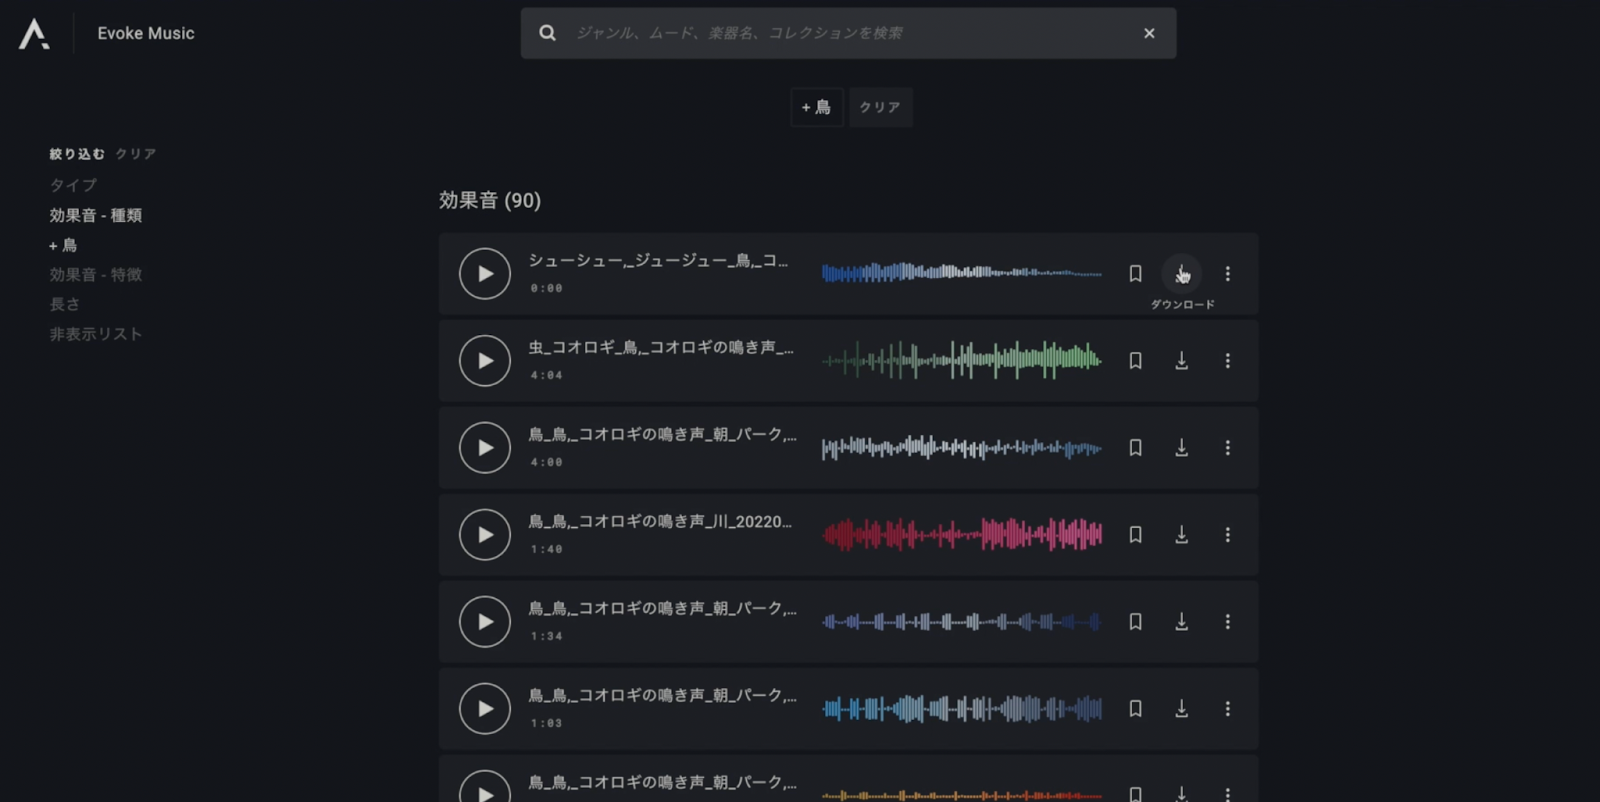Open more options for 朝_パーク 1:34 track
This screenshot has width=1600, height=802.
point(1228,622)
